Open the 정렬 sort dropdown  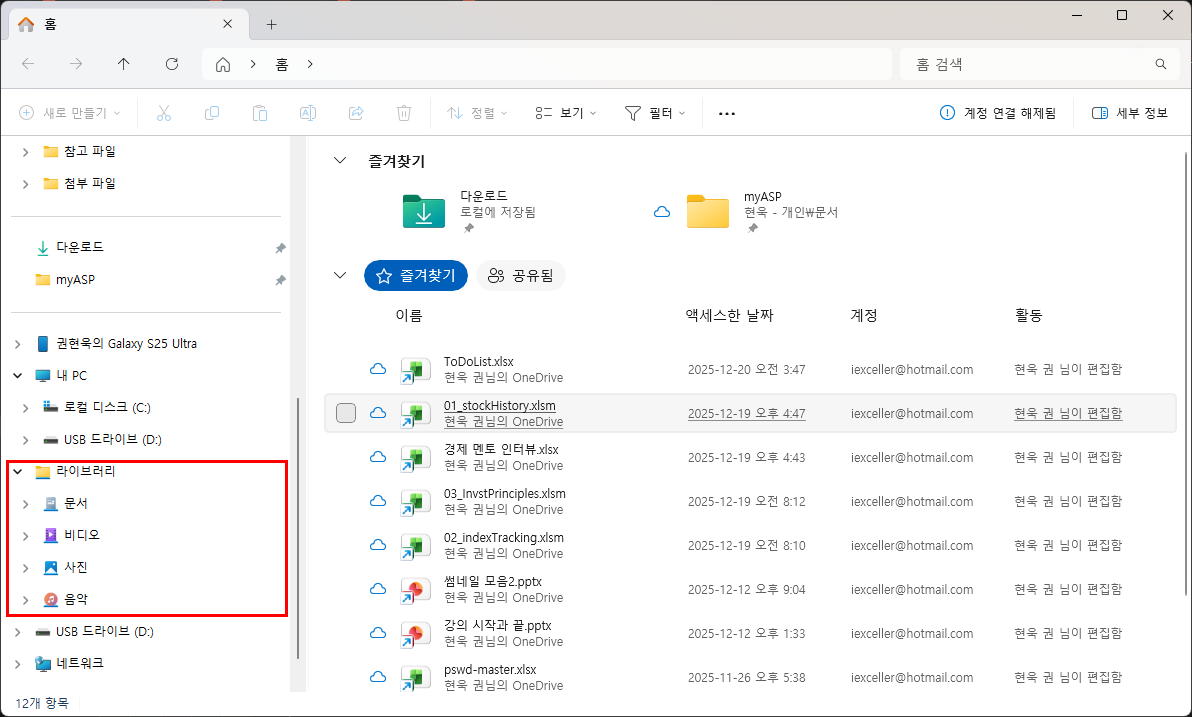coord(477,112)
